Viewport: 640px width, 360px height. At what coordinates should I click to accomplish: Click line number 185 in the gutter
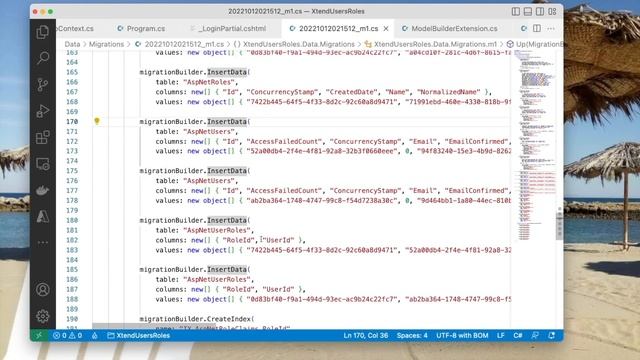pos(72,270)
